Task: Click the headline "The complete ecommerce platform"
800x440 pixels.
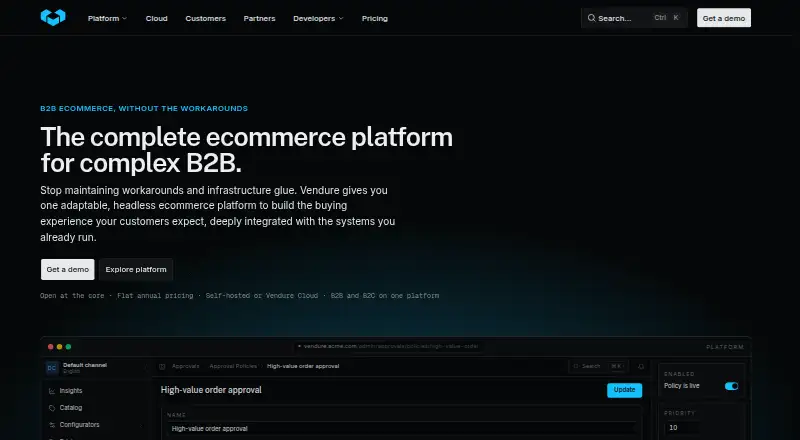Action: point(246,137)
